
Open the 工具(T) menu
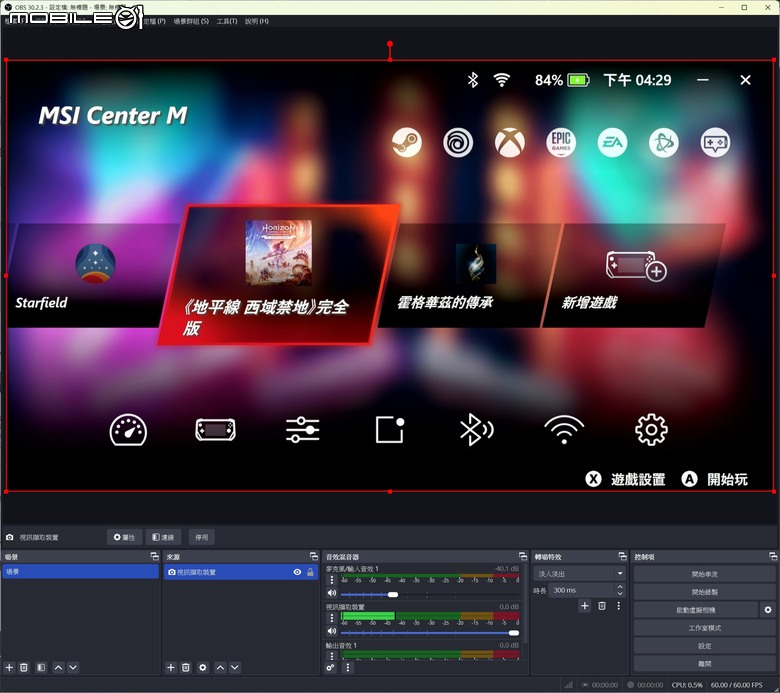227,21
